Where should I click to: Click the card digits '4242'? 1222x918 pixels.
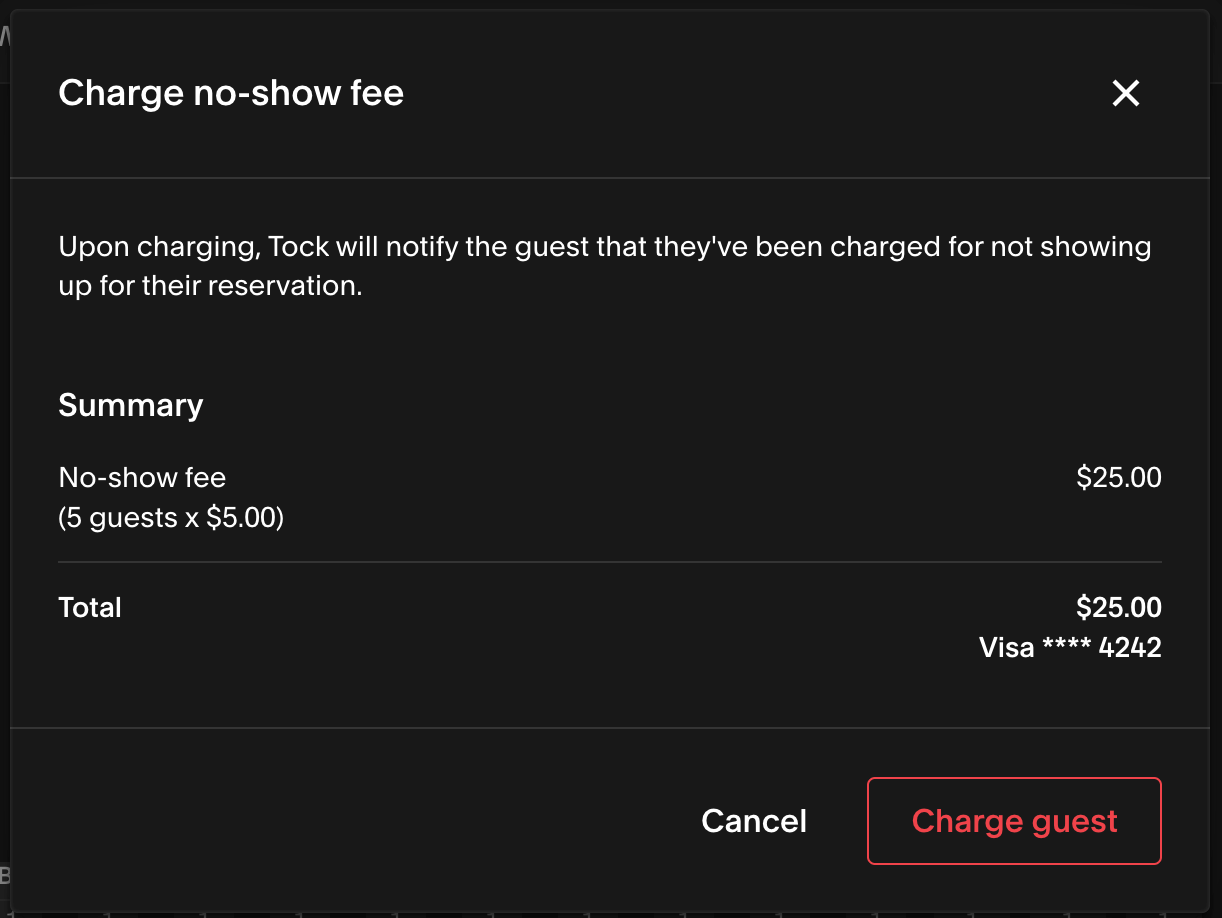coord(1130,647)
